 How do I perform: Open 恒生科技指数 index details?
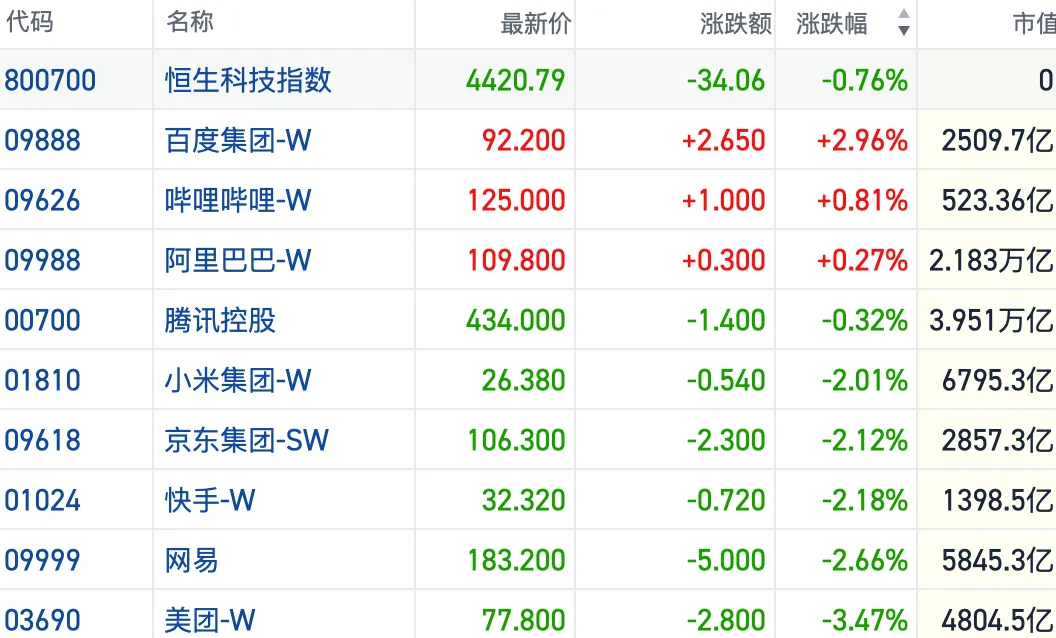tap(249, 80)
